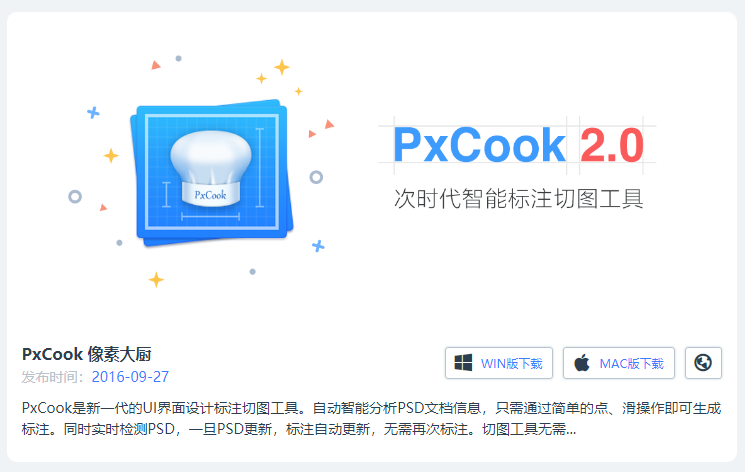Click the blue plus sparkle left of icon
This screenshot has height=472, width=745.
coord(93,113)
